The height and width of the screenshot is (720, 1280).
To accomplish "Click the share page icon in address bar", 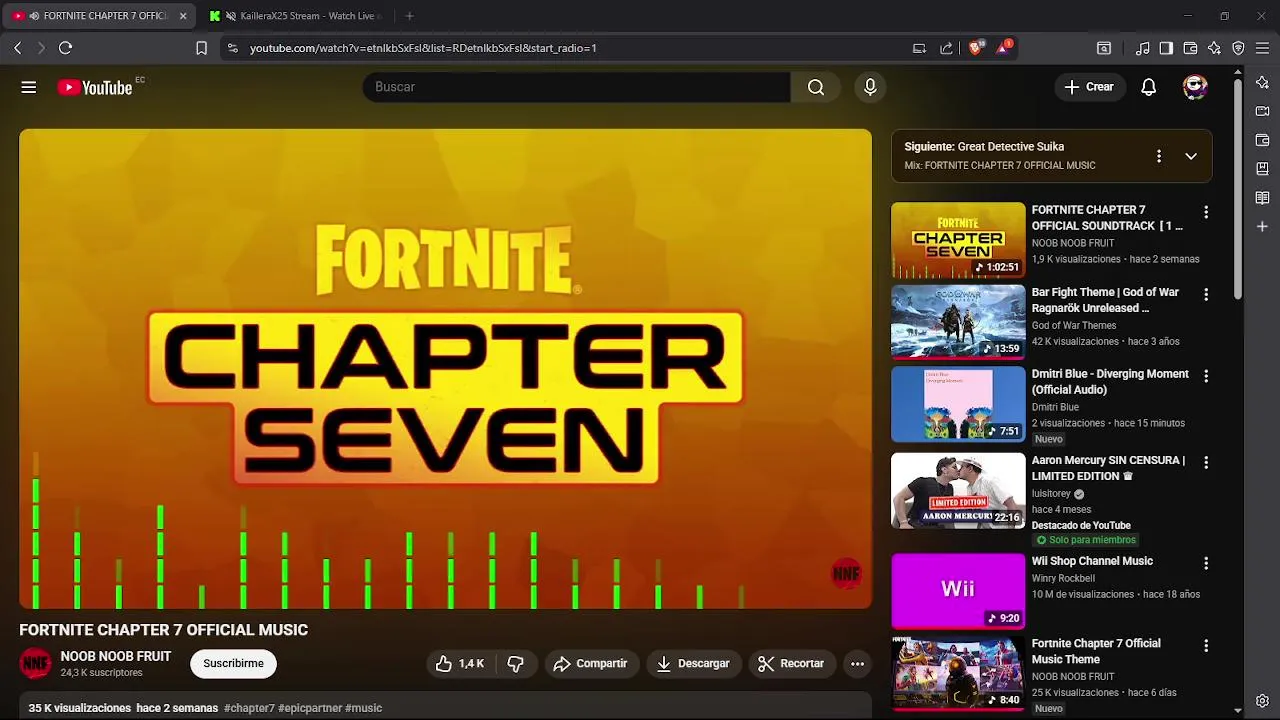I will pos(946,48).
